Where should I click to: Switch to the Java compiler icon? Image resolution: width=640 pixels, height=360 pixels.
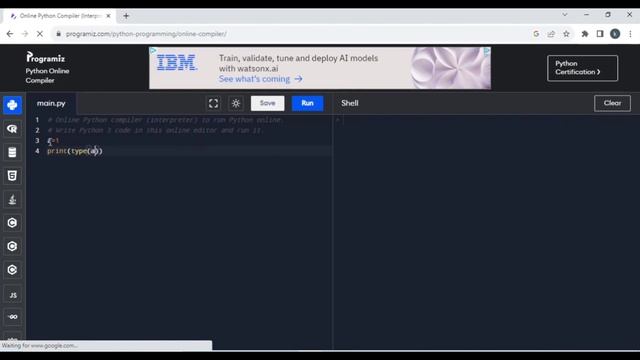(12, 200)
